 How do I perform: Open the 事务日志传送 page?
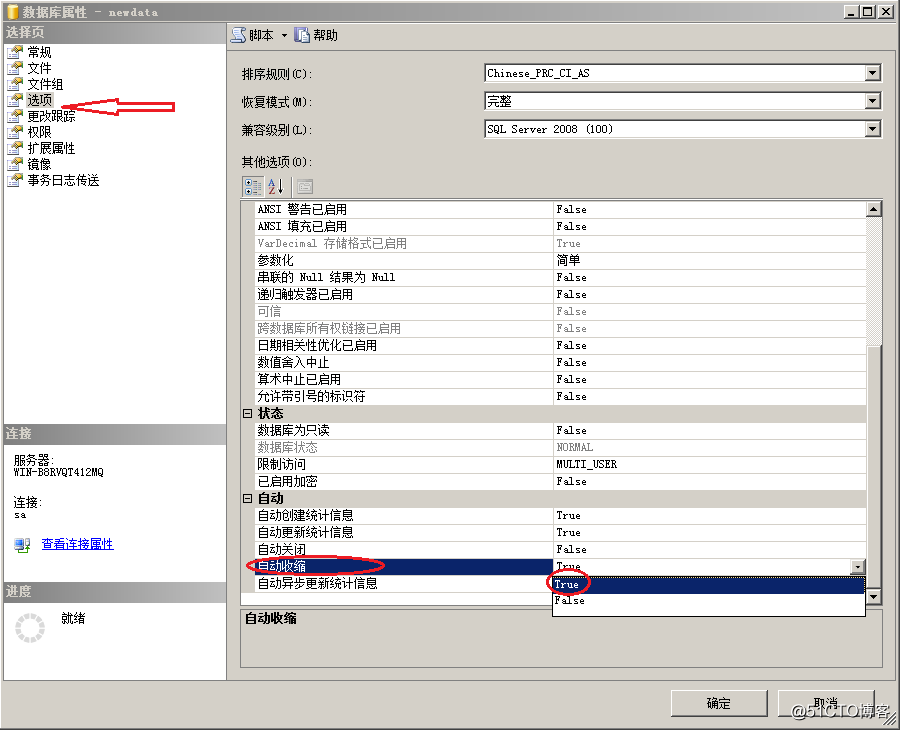pyautogui.click(x=63, y=181)
